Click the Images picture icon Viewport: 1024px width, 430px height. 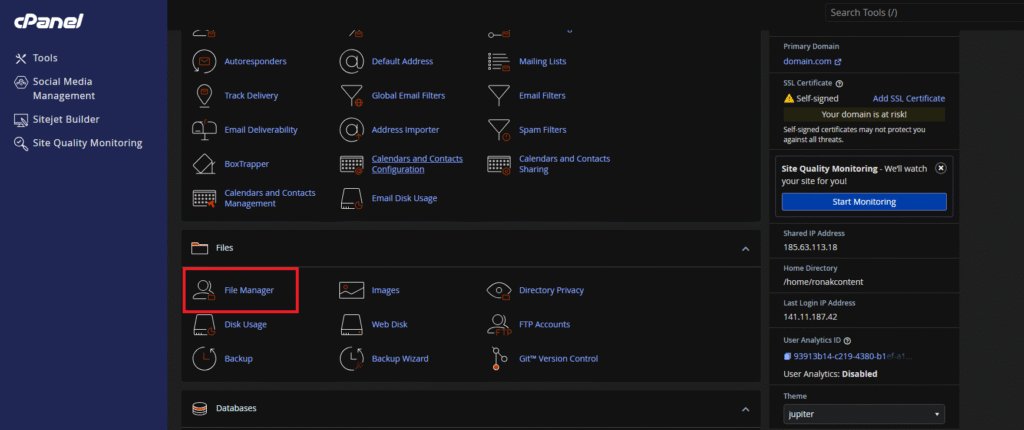point(351,290)
